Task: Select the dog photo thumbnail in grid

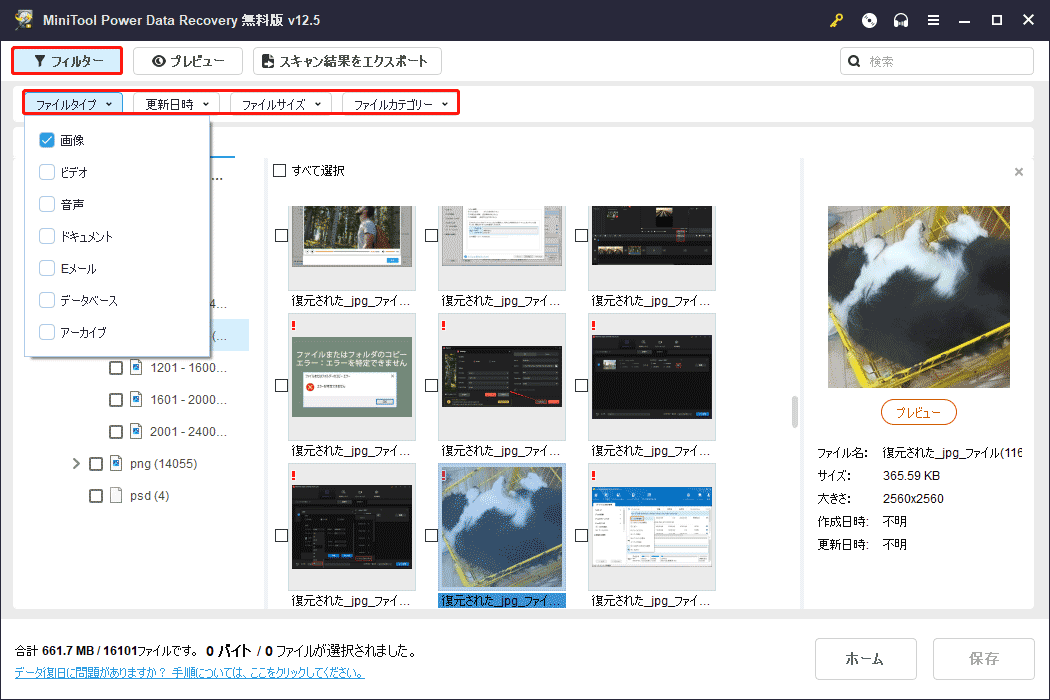Action: 502,527
